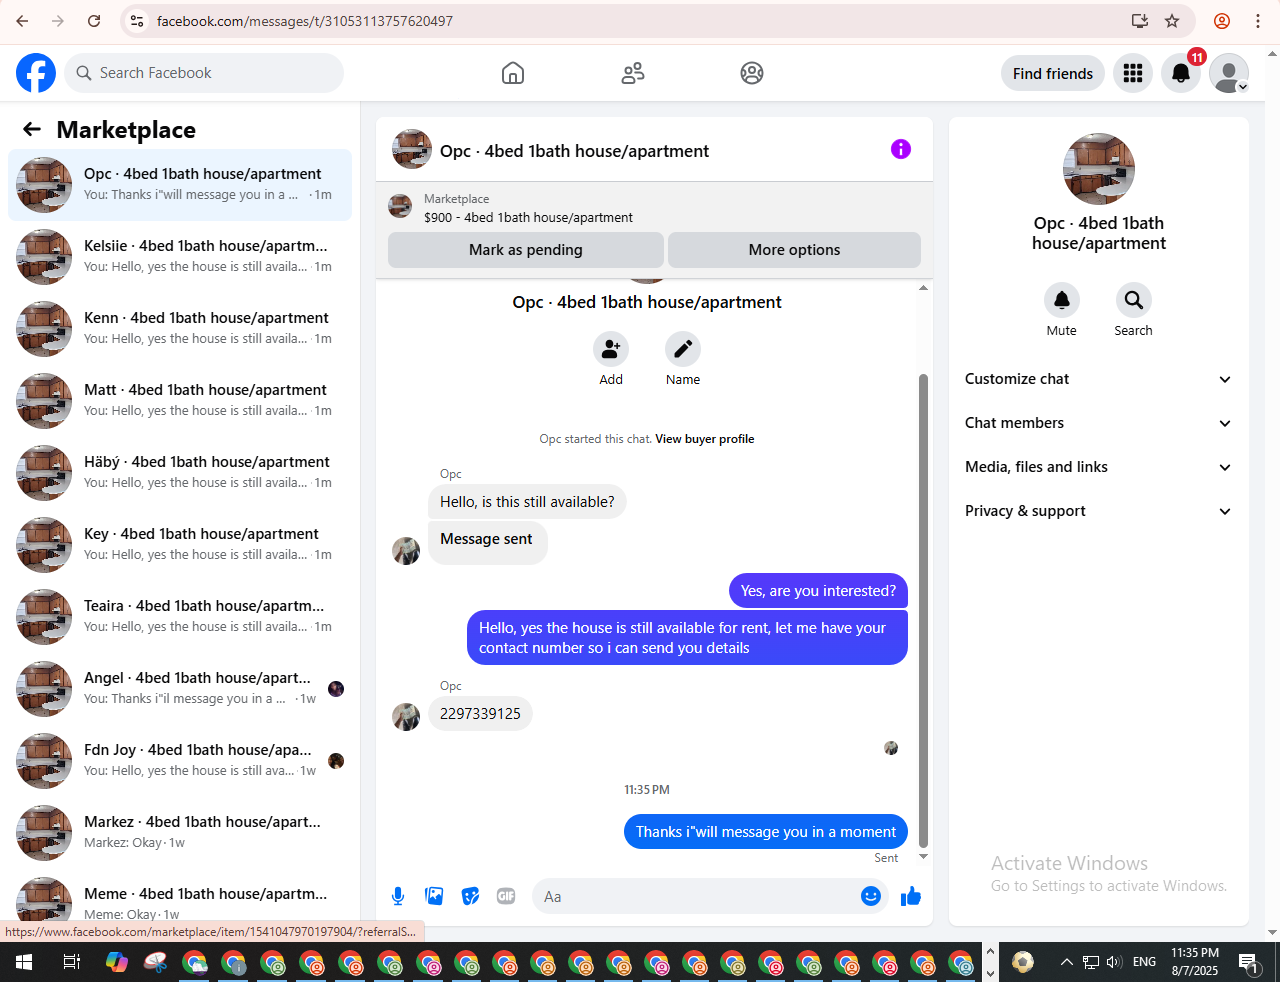Click the Search Facebook field
1280x982 pixels.
tap(204, 73)
